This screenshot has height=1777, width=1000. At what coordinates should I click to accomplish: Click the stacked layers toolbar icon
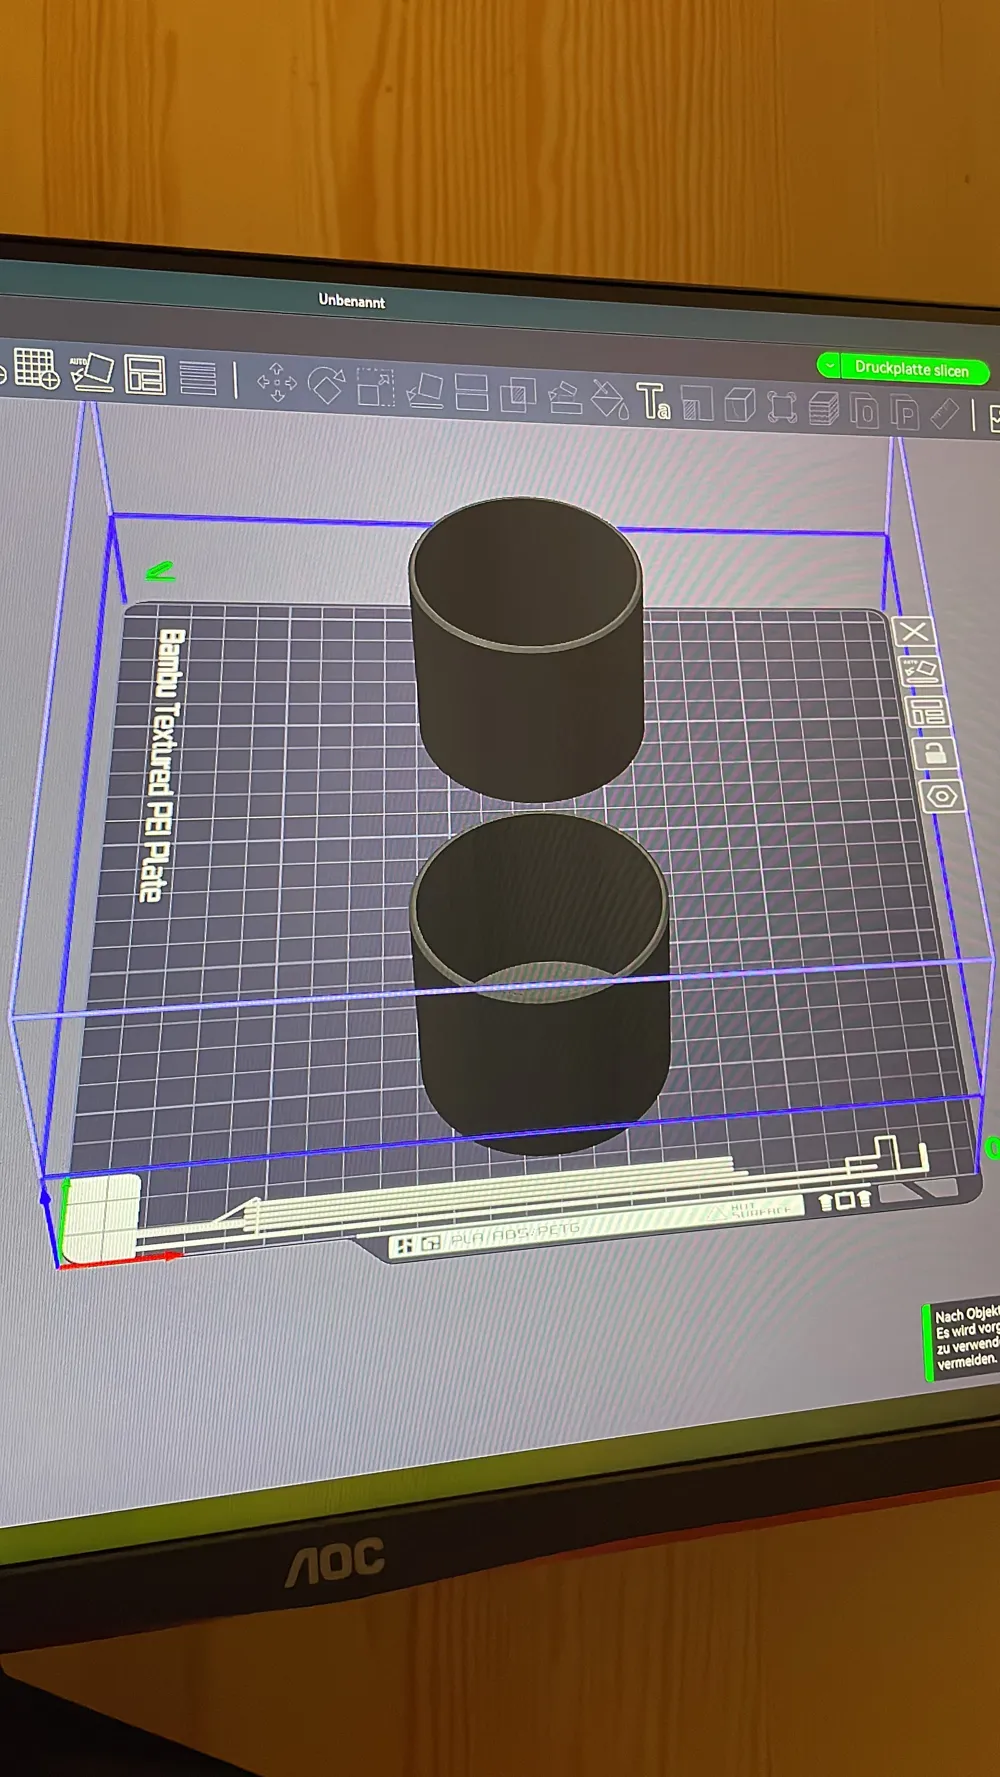tap(823, 410)
